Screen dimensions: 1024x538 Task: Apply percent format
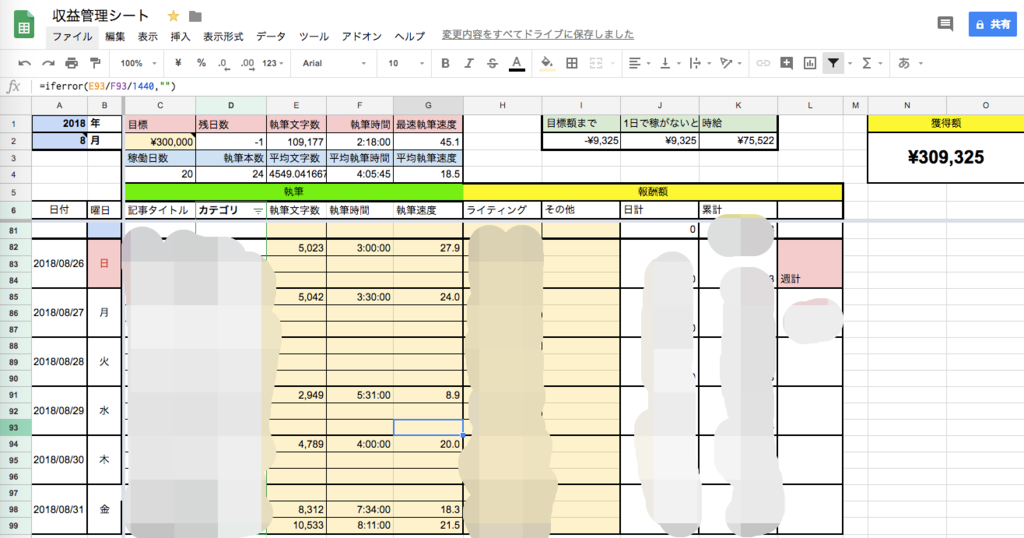point(201,63)
